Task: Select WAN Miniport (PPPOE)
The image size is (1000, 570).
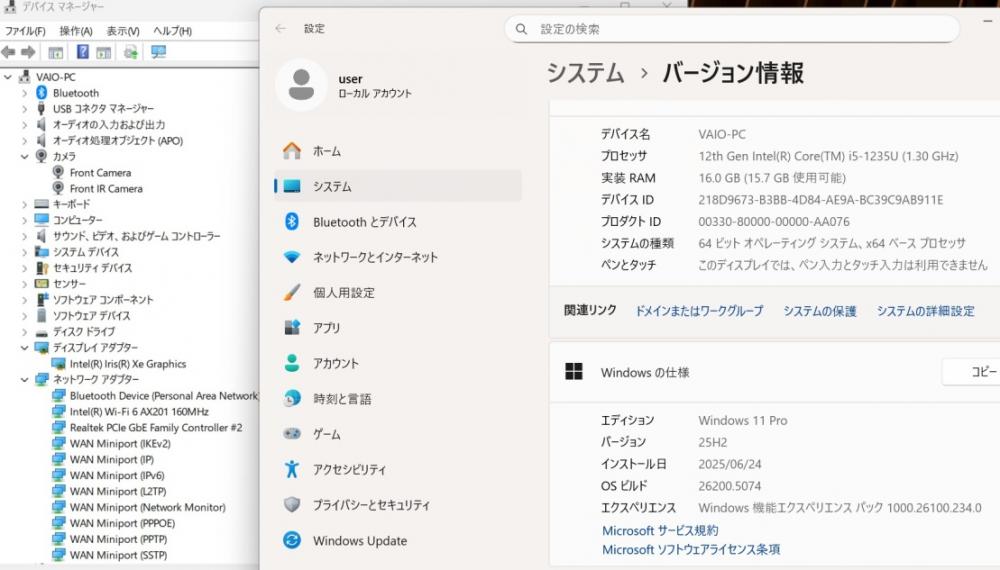Action: tap(122, 523)
